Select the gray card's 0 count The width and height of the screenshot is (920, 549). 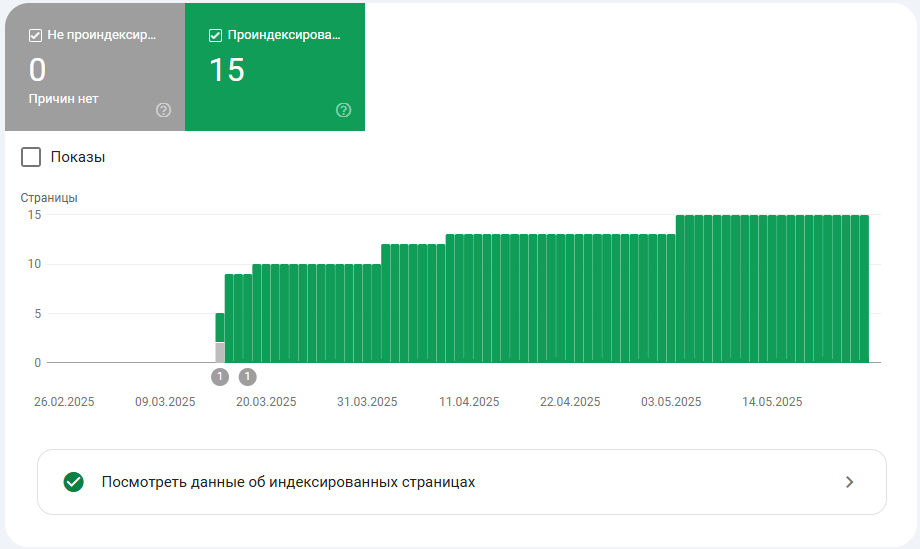point(37,70)
